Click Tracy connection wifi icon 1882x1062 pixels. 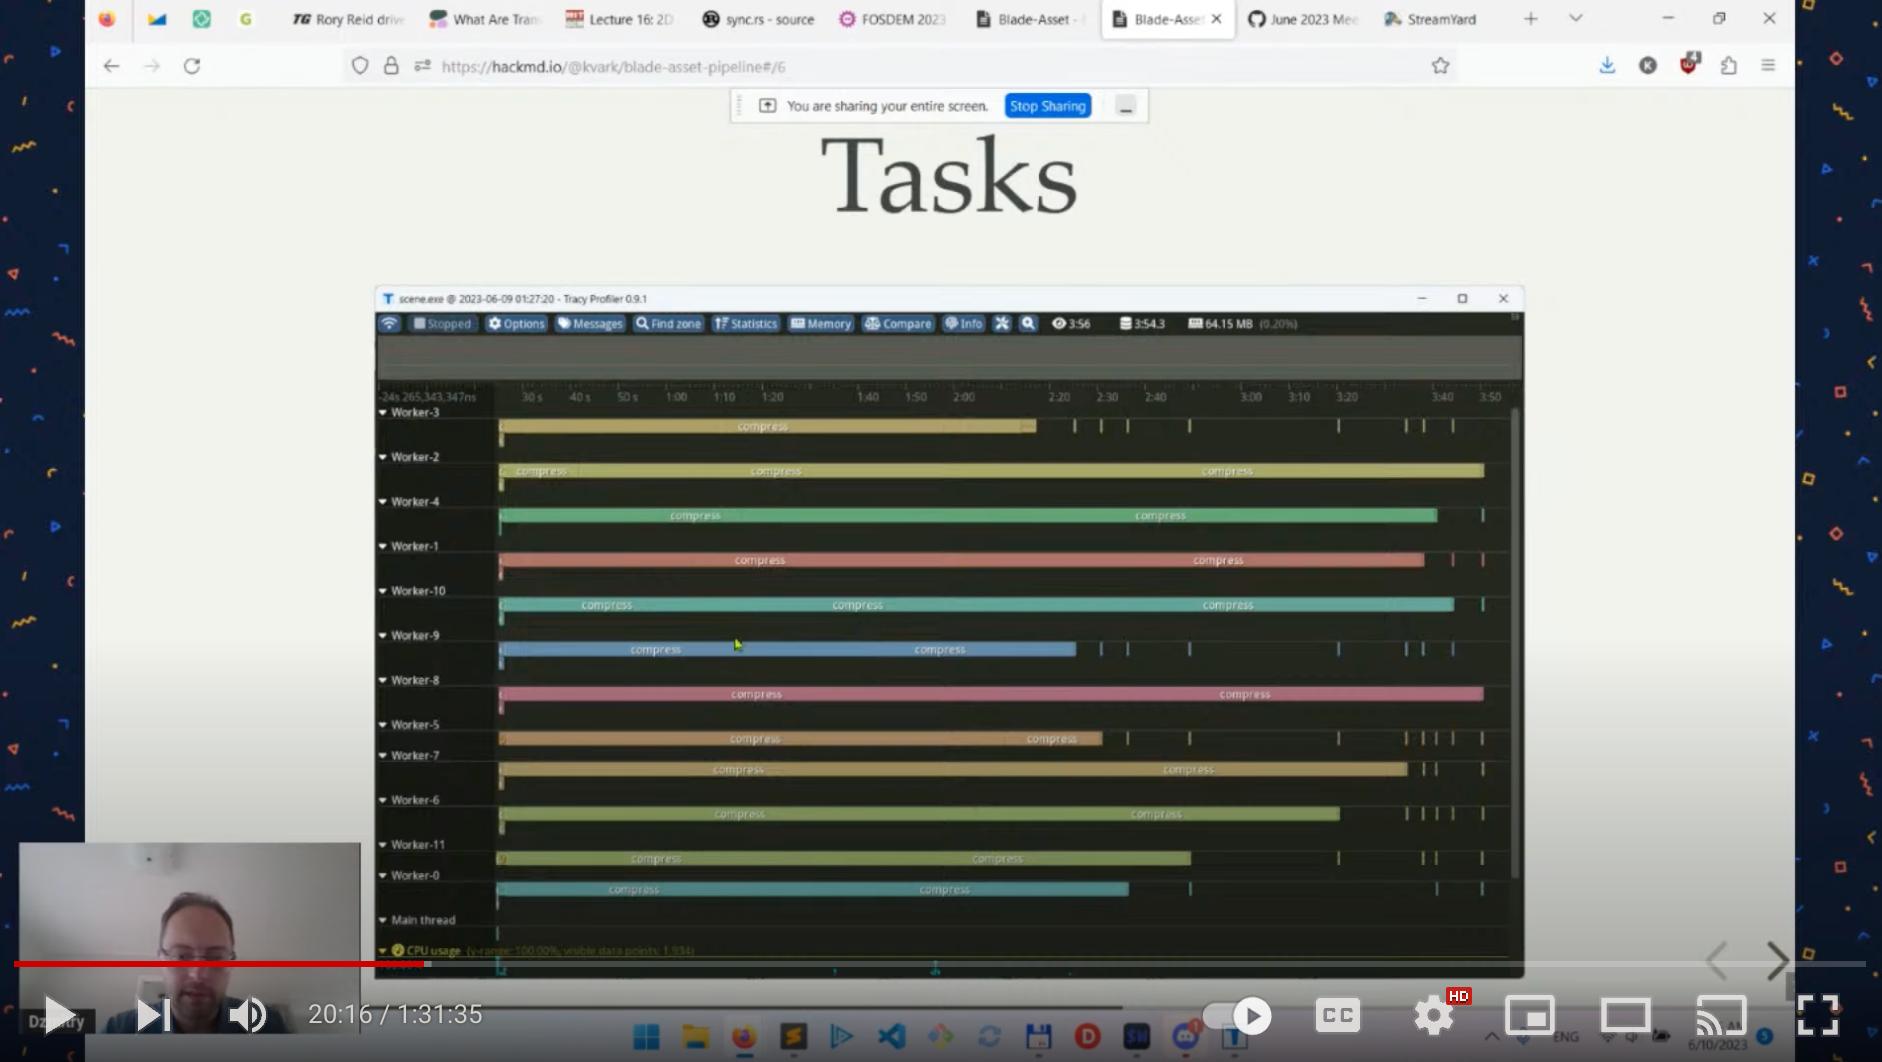point(389,324)
